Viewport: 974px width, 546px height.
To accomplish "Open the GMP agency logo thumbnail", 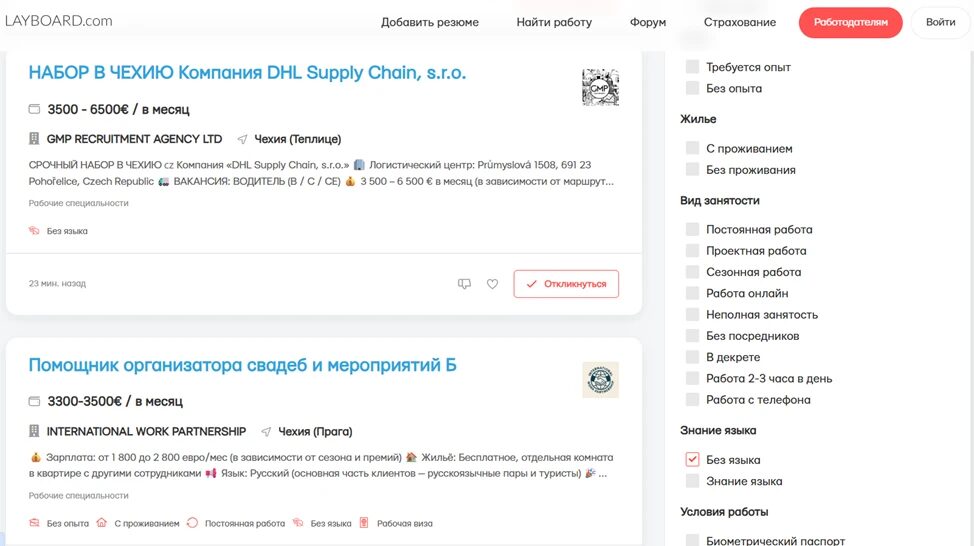I will point(600,87).
